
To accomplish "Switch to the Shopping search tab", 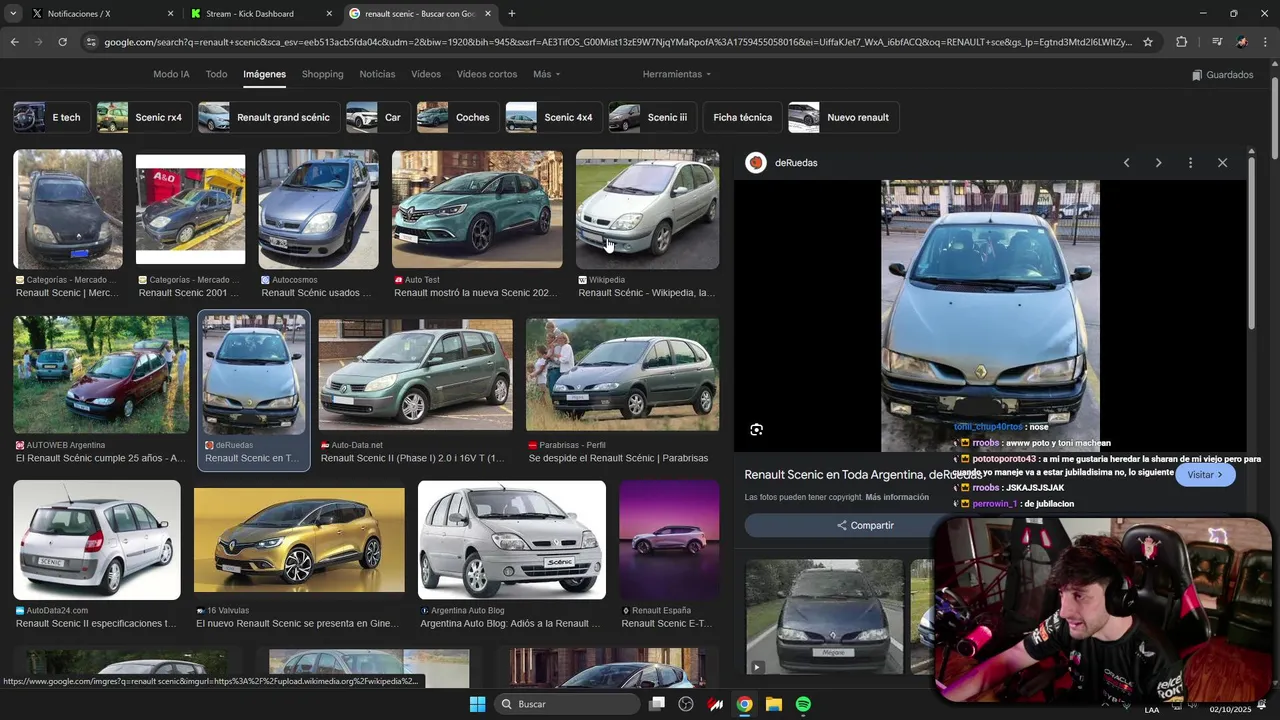I will (x=322, y=74).
